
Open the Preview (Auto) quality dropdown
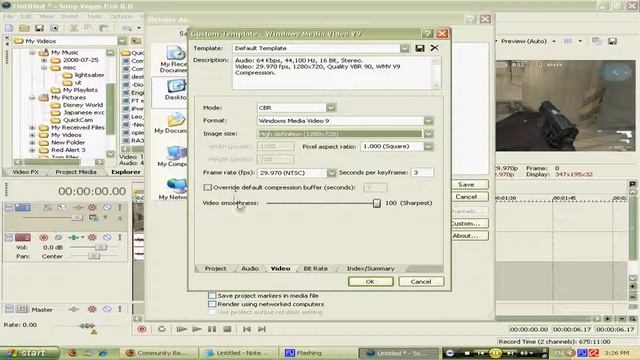coord(554,41)
